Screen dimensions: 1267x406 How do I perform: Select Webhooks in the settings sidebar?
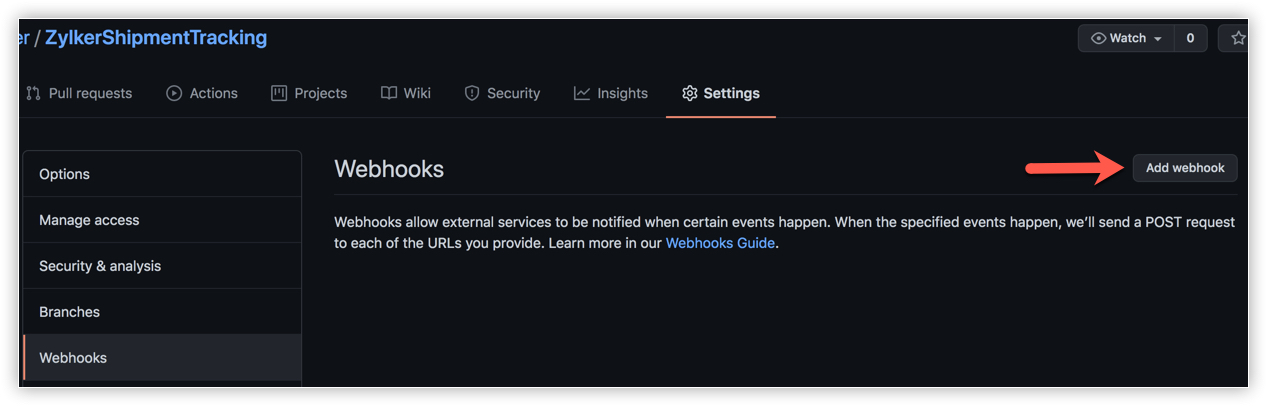[x=73, y=358]
